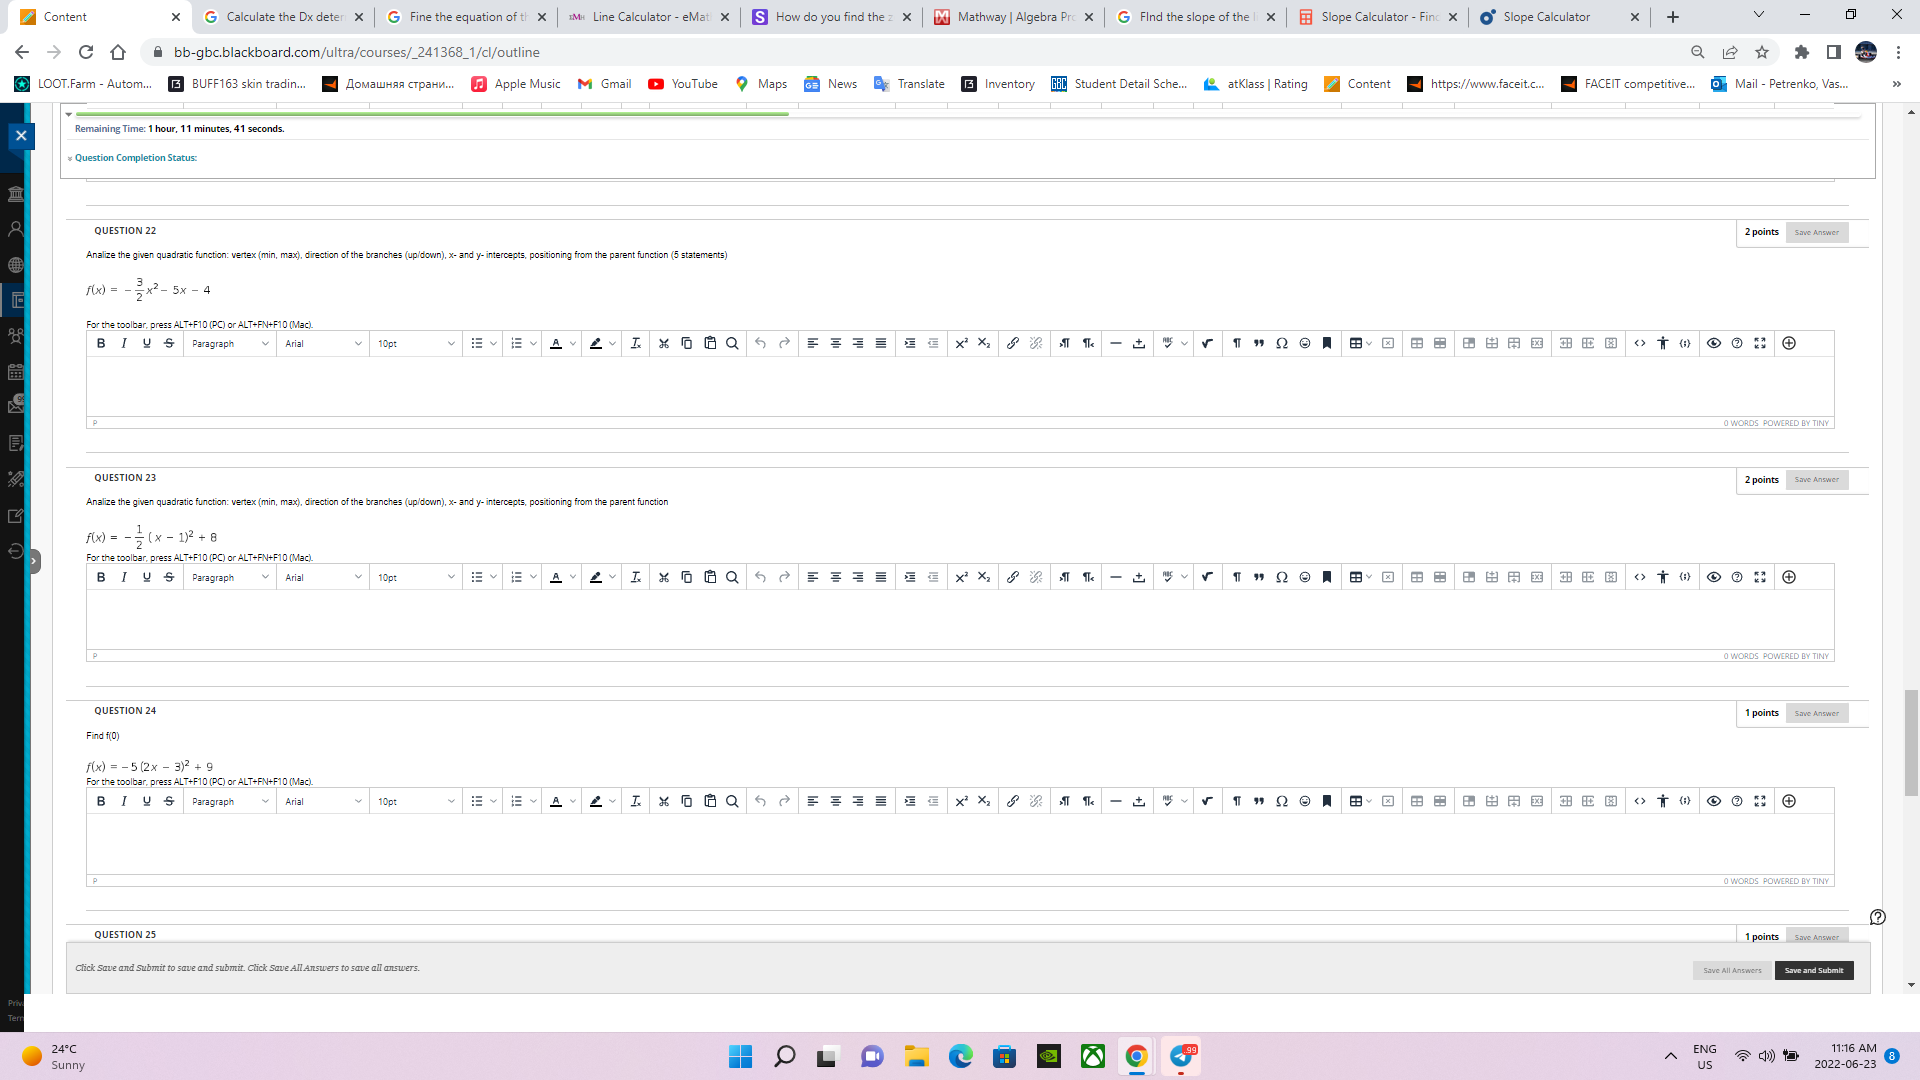Open the Paragraph format dropdown for Question 22
This screenshot has width=1920, height=1080.
tap(230, 343)
